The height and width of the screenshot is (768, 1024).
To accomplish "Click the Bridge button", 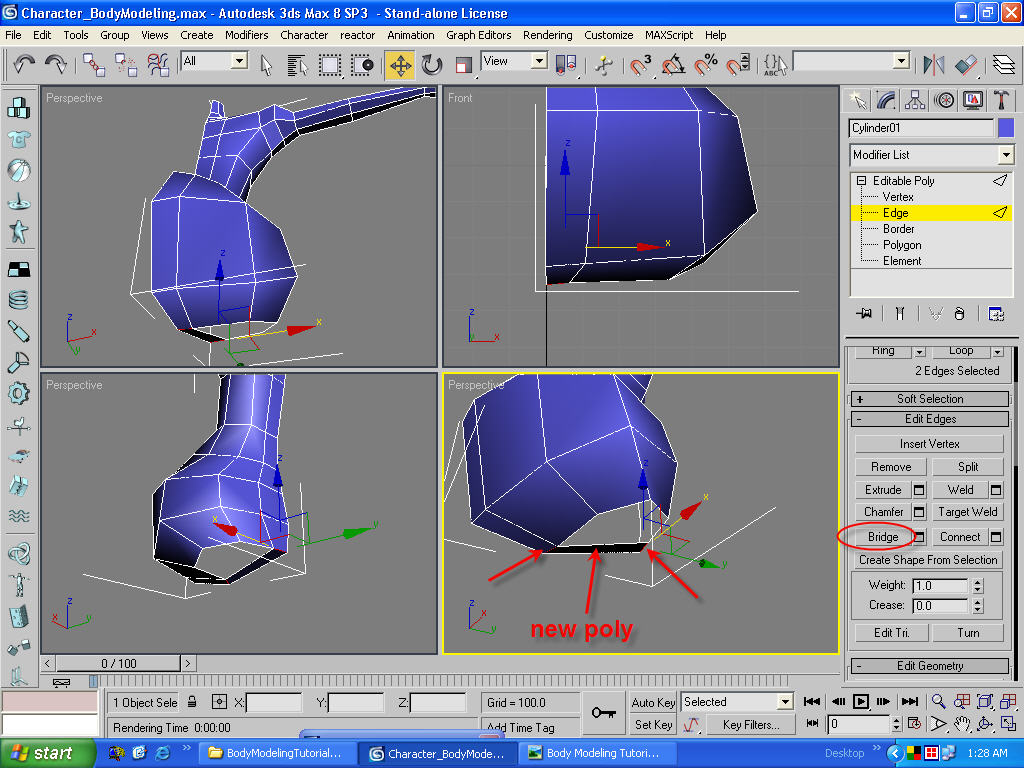I will point(883,537).
